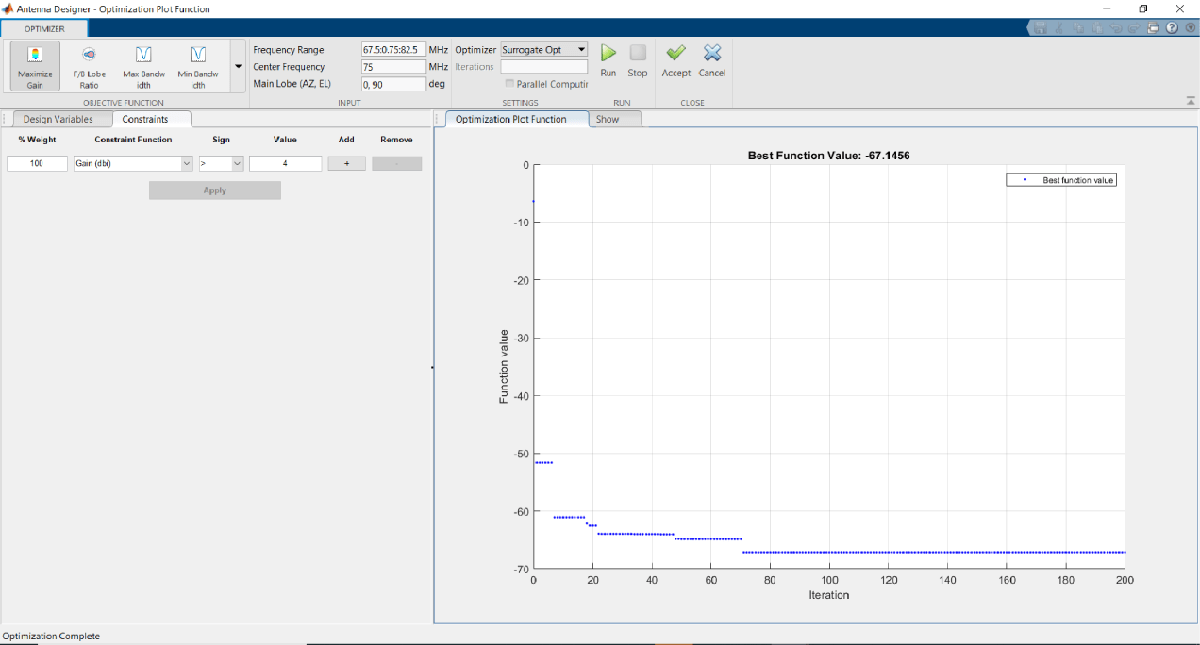Click the constraint Value field containing 4
This screenshot has height=645, width=1200.
point(285,164)
